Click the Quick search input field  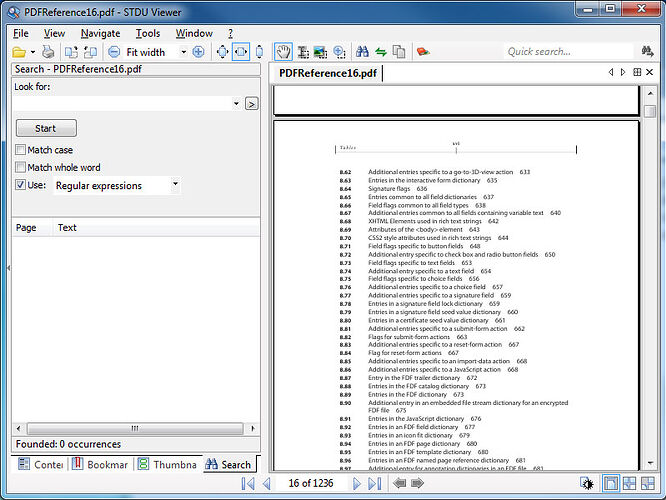(x=568, y=52)
